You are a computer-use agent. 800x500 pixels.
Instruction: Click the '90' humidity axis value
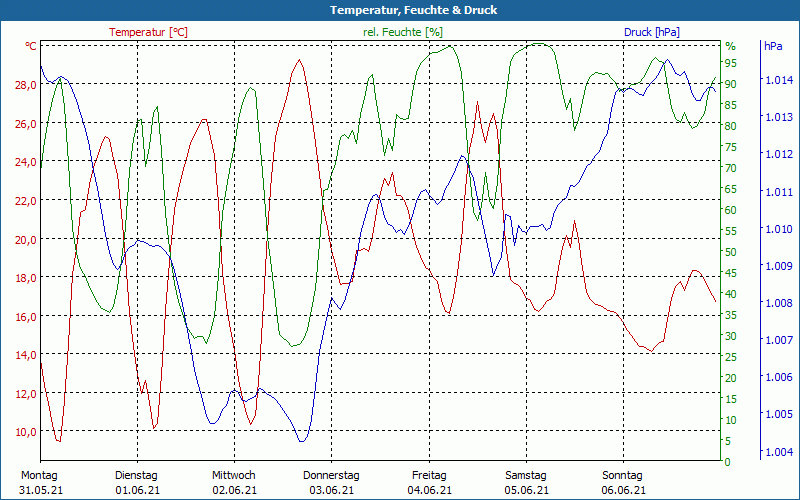point(731,84)
